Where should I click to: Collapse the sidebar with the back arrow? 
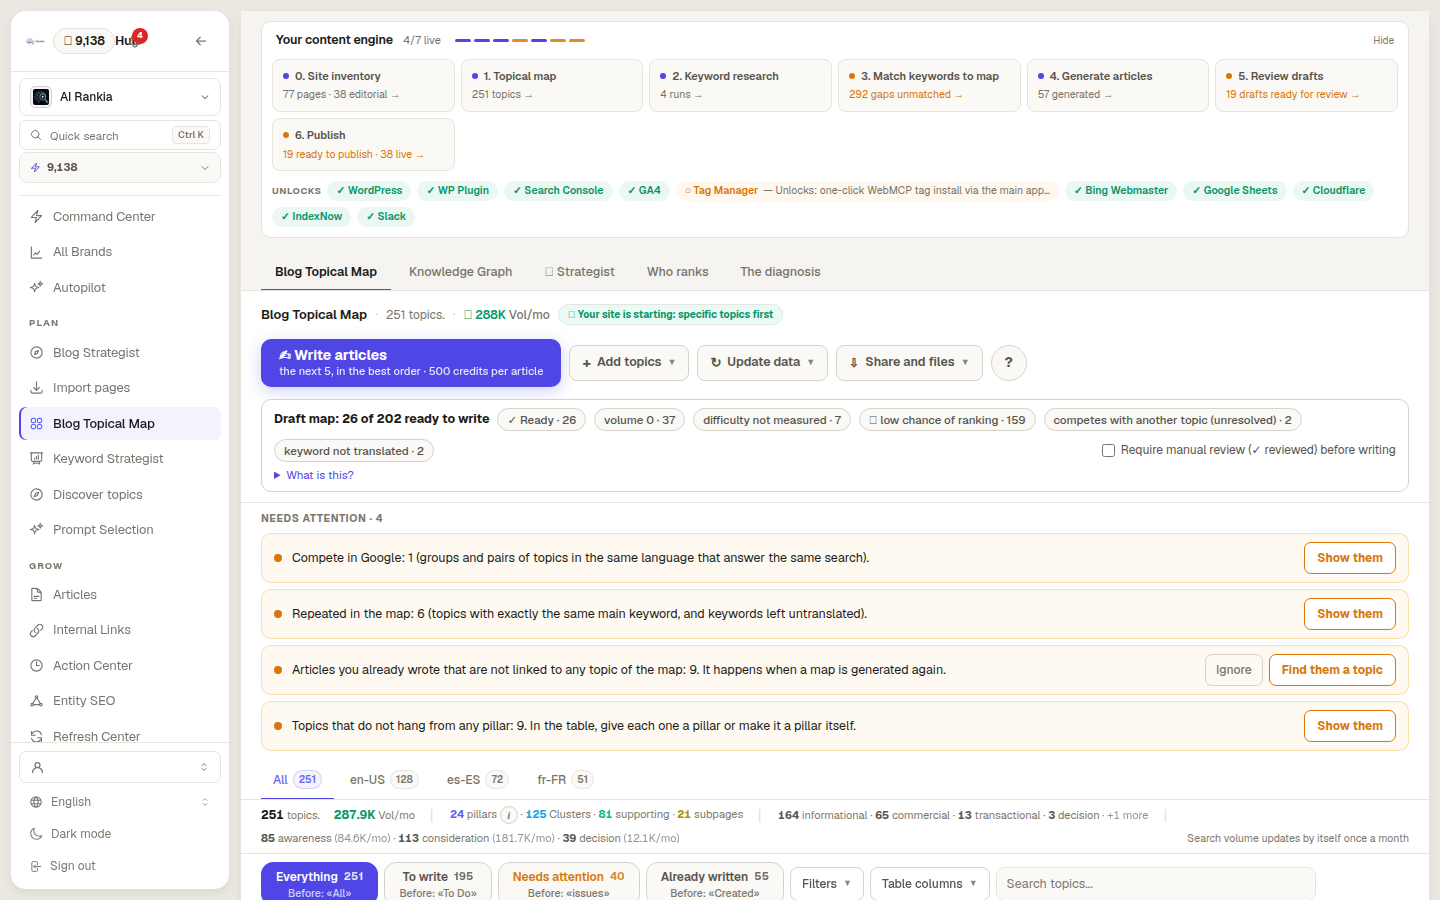(201, 41)
